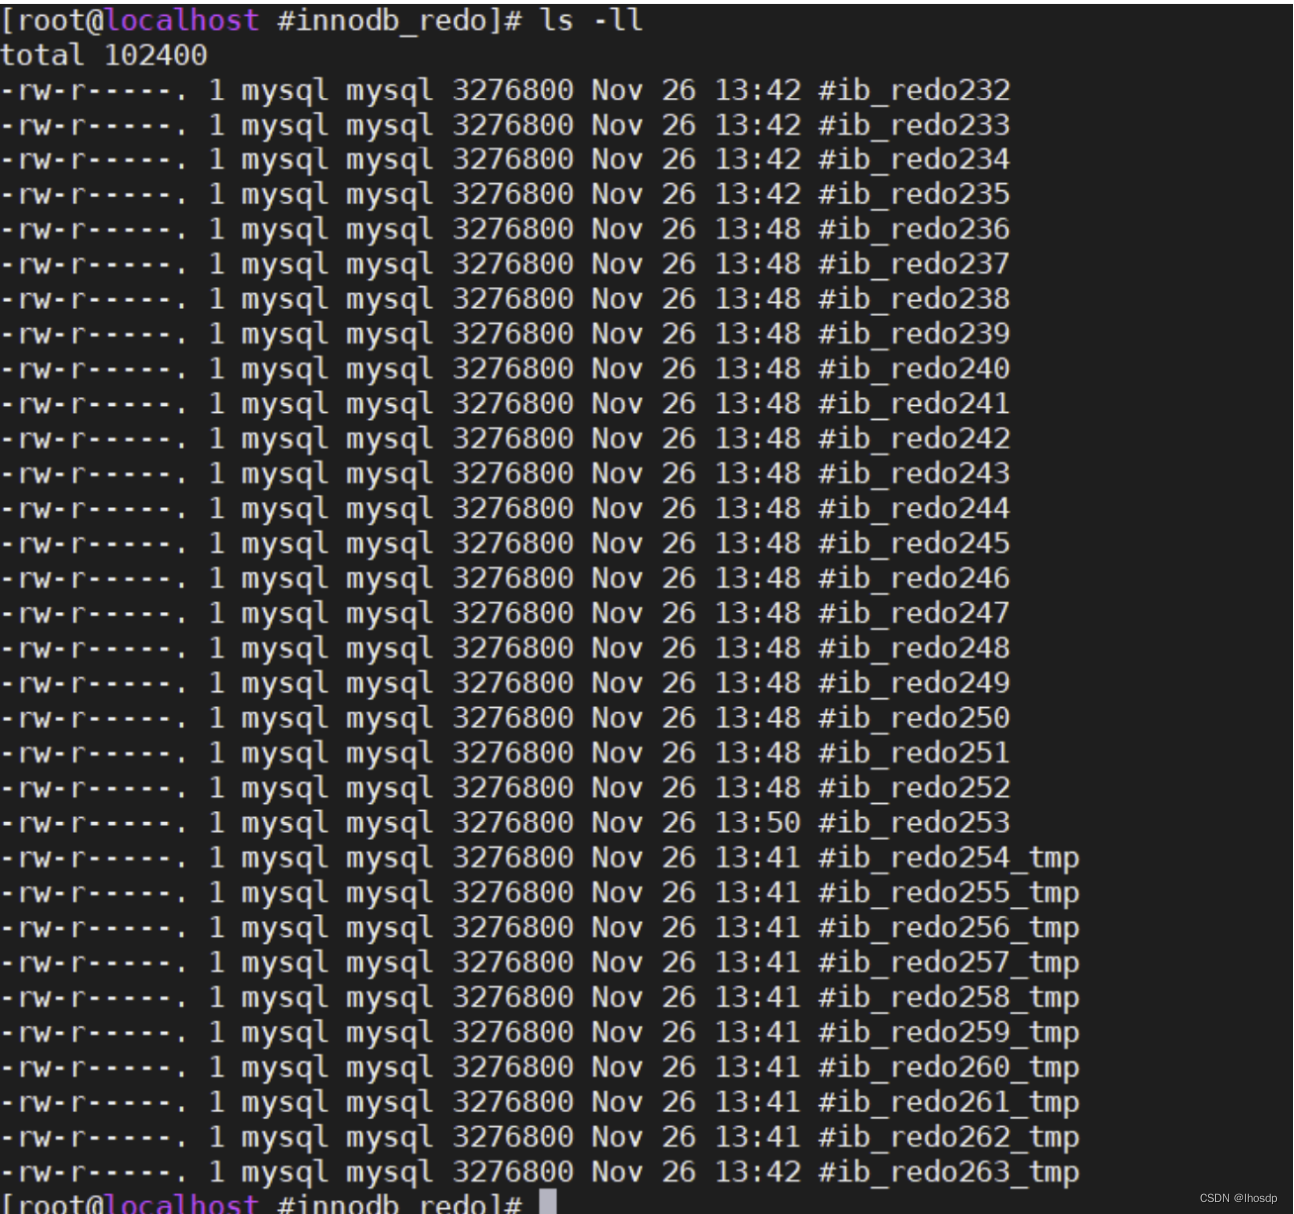Click the filename #ib_redo253
This screenshot has height=1214, width=1294.
click(x=914, y=824)
